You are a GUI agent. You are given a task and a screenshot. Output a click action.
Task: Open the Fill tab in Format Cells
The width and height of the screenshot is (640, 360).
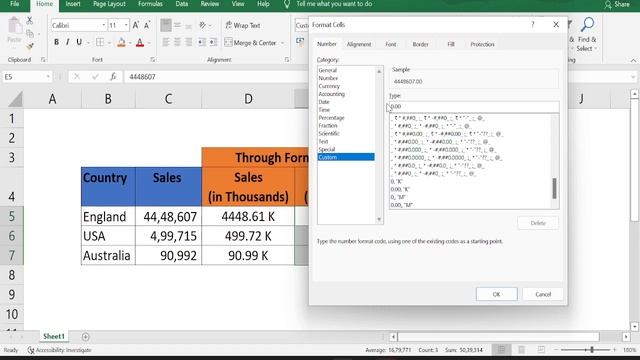click(451, 44)
